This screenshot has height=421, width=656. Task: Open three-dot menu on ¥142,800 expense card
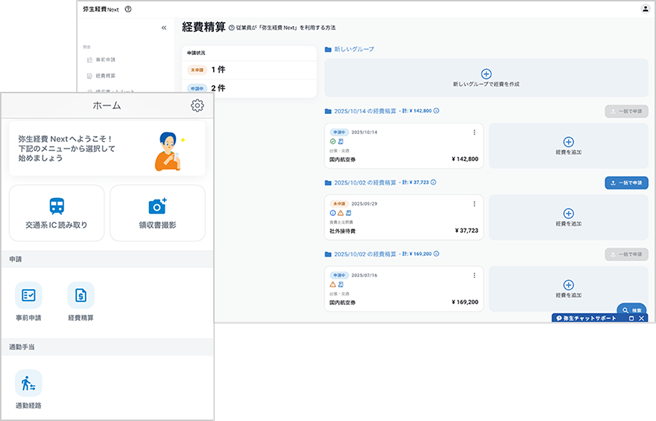point(474,133)
